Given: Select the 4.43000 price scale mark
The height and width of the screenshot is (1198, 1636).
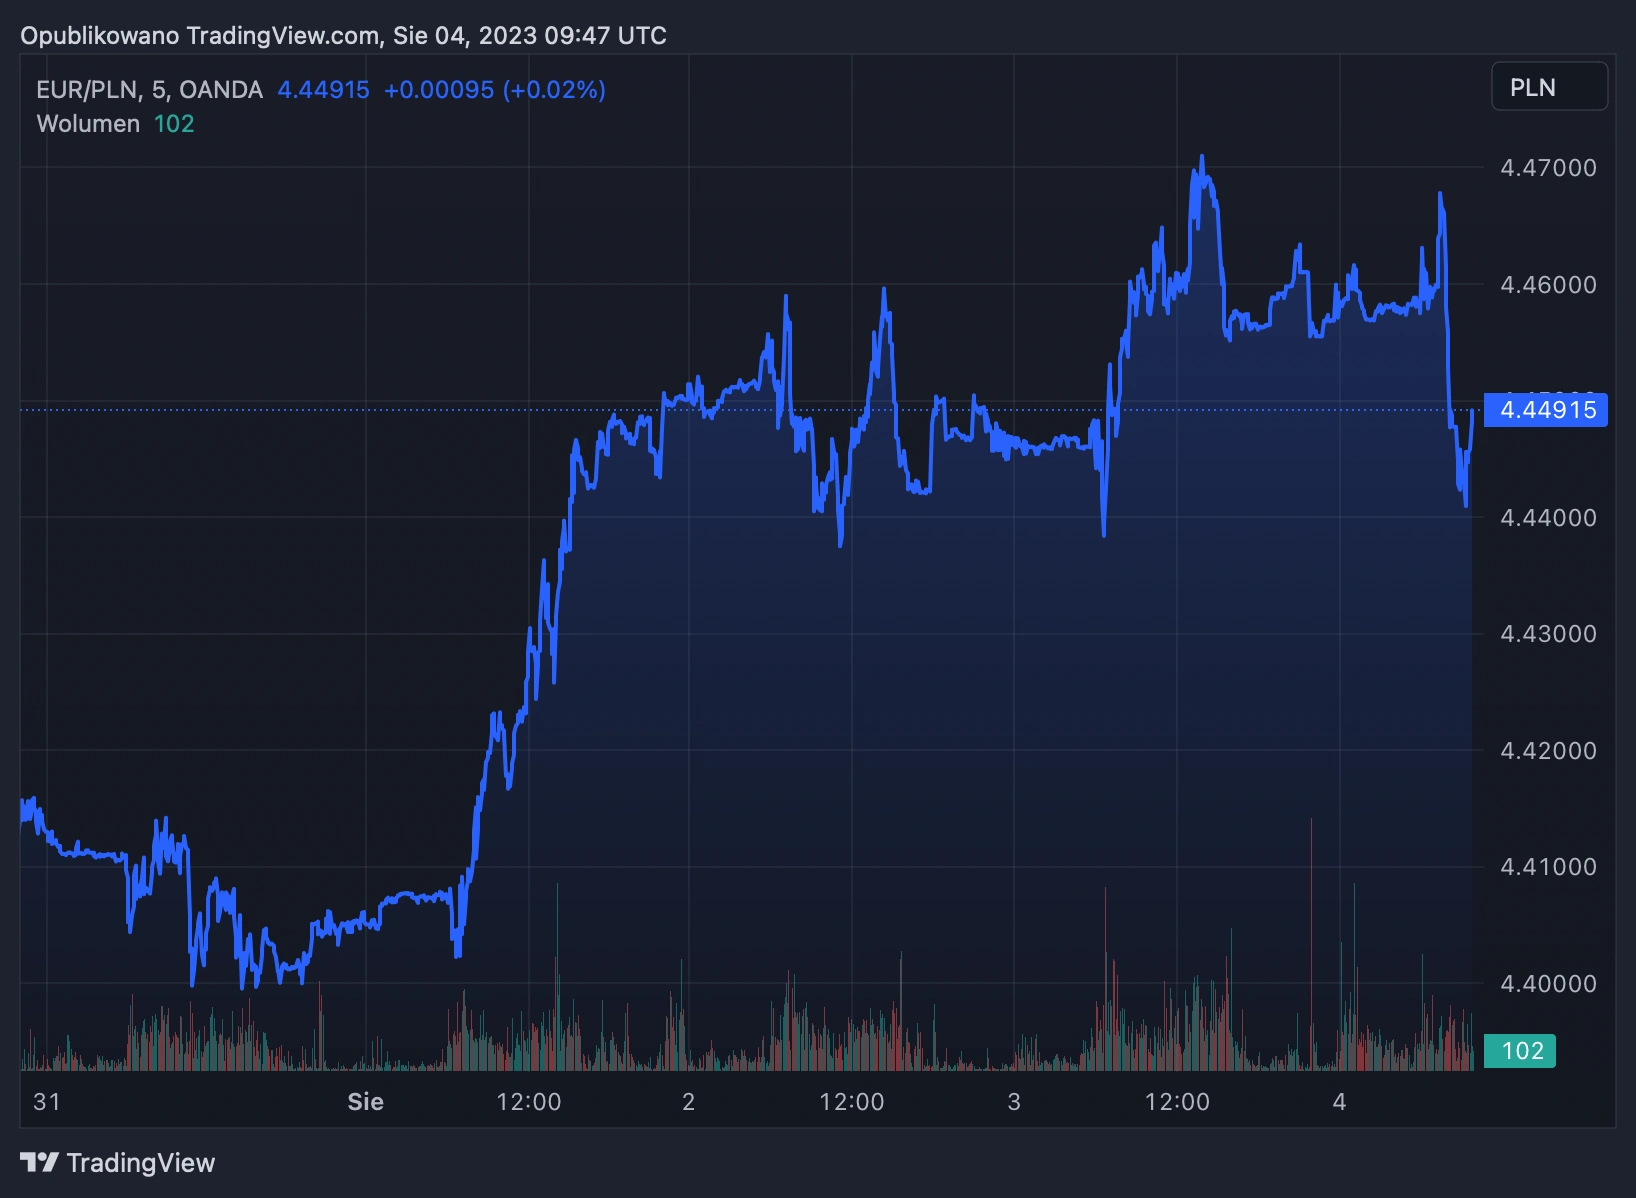Looking at the screenshot, I should [x=1548, y=634].
